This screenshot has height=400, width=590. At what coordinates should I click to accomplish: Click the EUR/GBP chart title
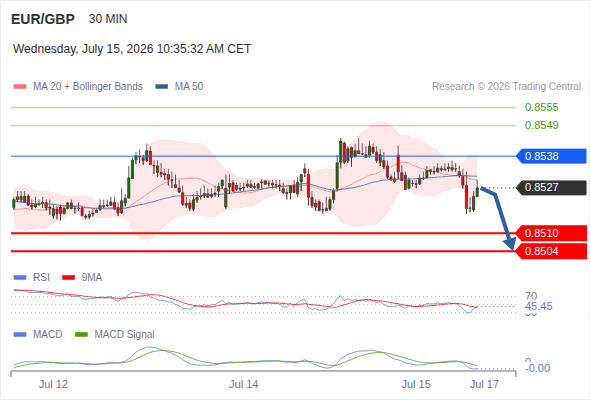tap(43, 19)
